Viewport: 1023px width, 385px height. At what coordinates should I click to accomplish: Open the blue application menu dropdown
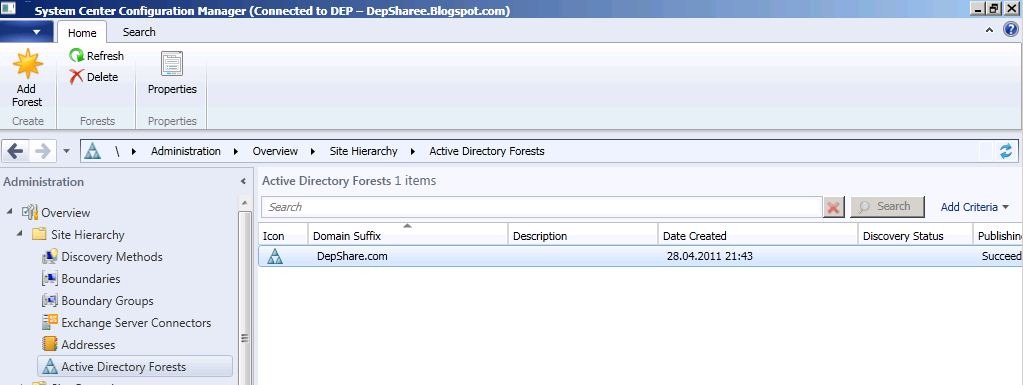pos(27,31)
